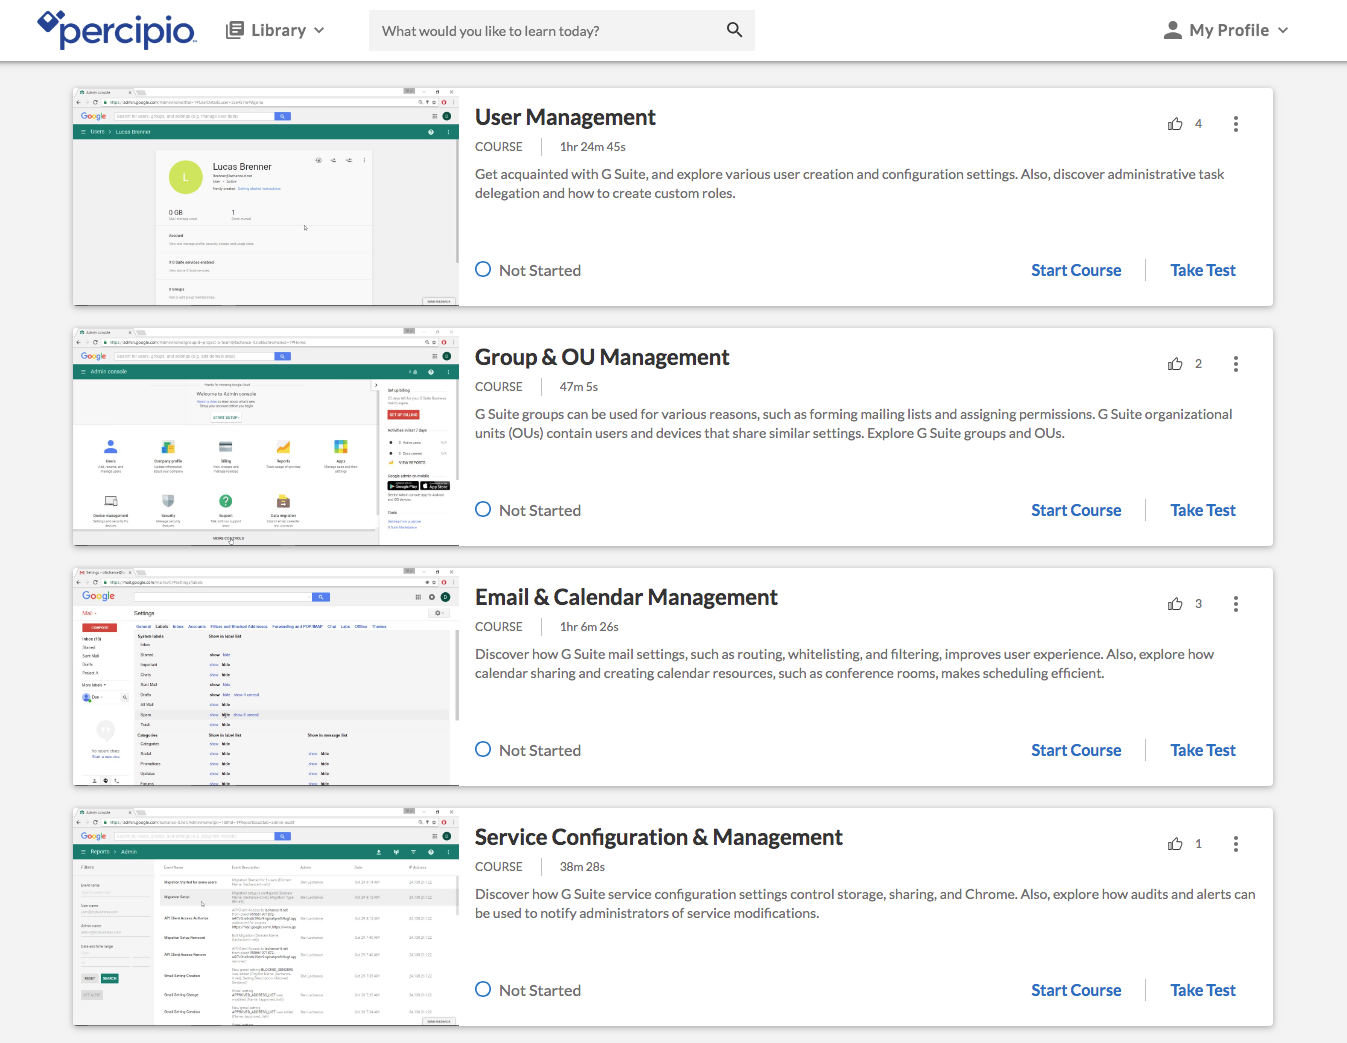The width and height of the screenshot is (1347, 1043).
Task: Open the Email & Calendar Management title
Action: pyautogui.click(x=626, y=597)
